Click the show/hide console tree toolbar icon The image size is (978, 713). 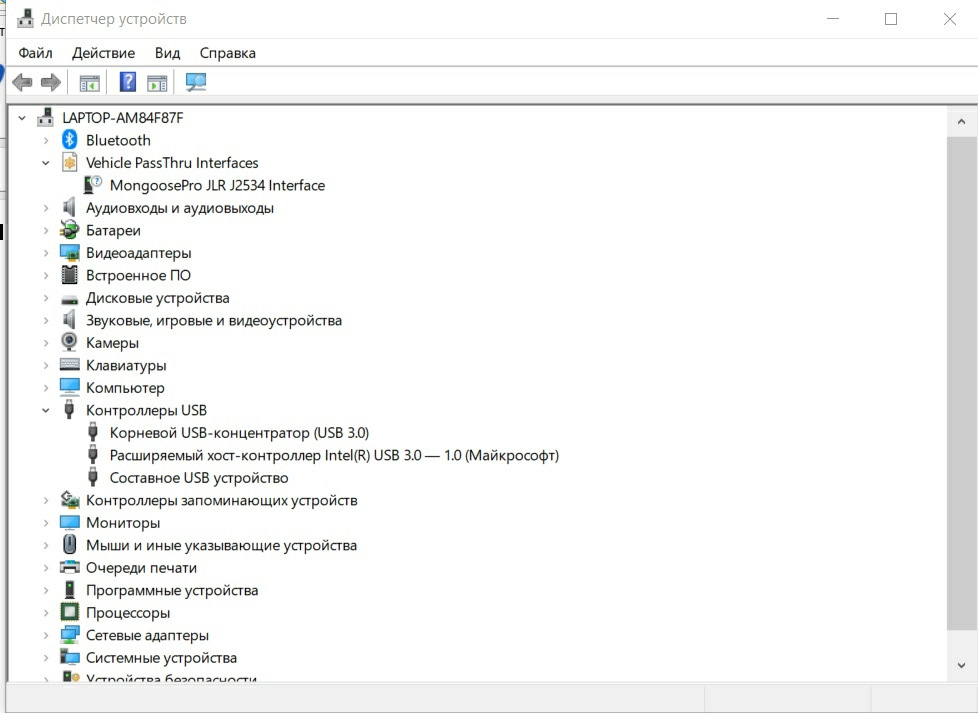click(89, 82)
